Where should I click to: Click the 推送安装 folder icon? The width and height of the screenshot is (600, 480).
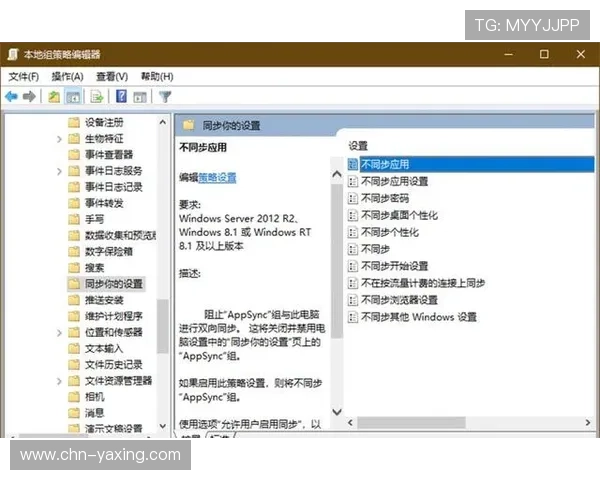(x=74, y=300)
